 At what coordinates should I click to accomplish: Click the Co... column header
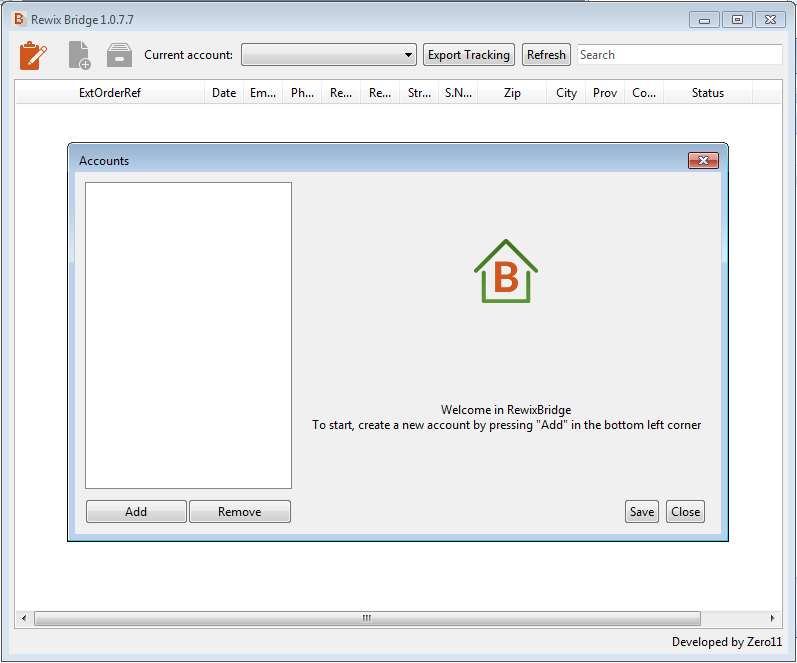[x=644, y=93]
